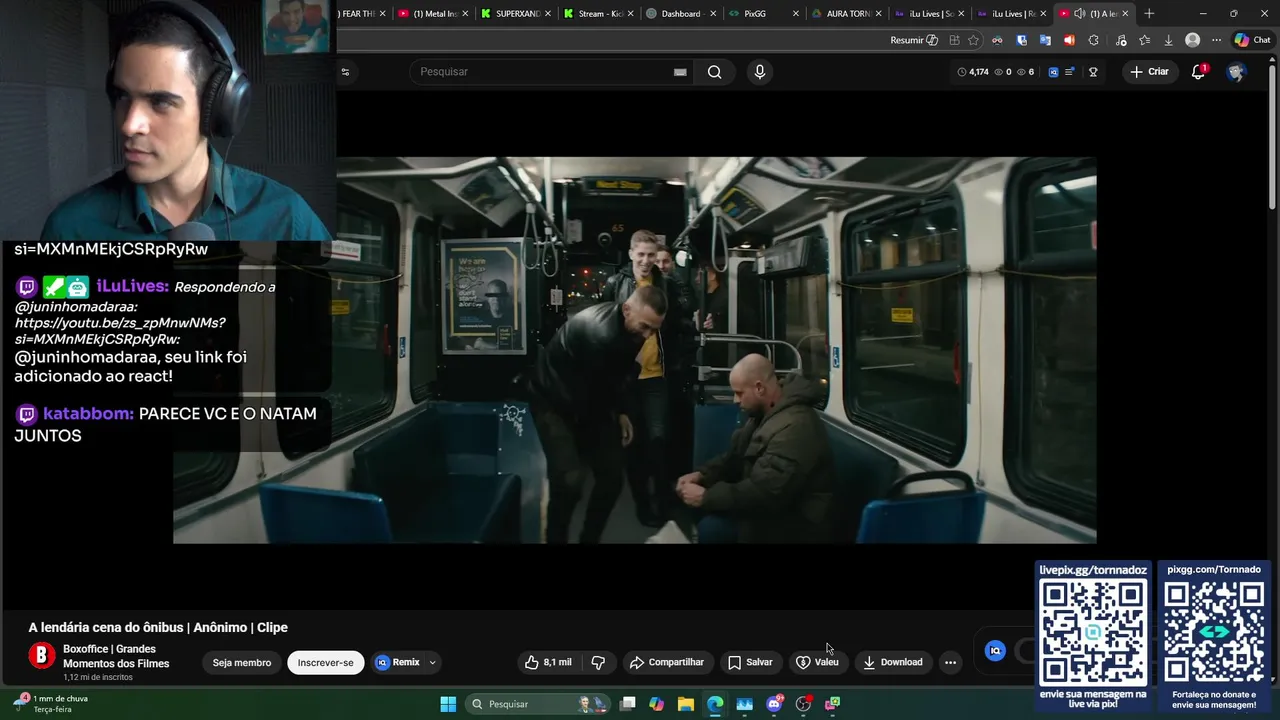
Task: Open Windows Start menu
Action: pos(448,704)
